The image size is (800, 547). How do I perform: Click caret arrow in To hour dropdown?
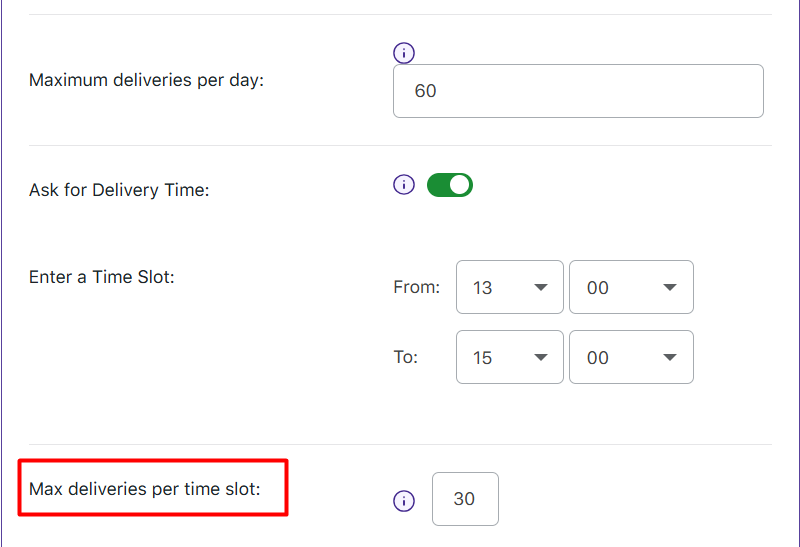click(541, 358)
